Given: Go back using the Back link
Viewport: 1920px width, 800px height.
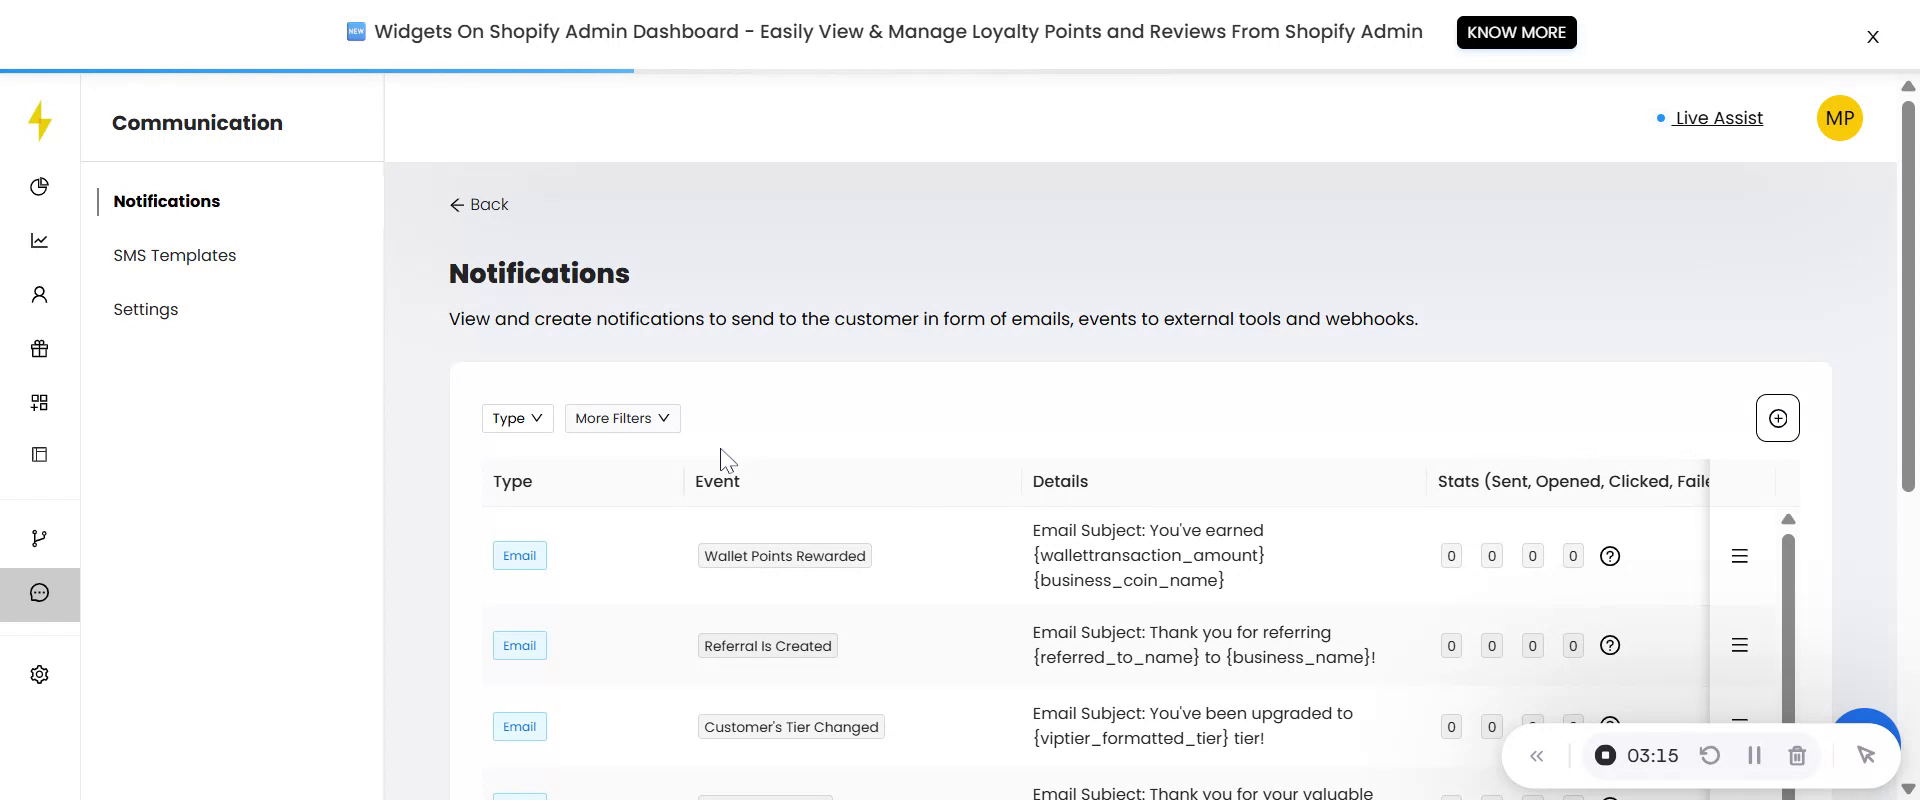Looking at the screenshot, I should pos(479,205).
